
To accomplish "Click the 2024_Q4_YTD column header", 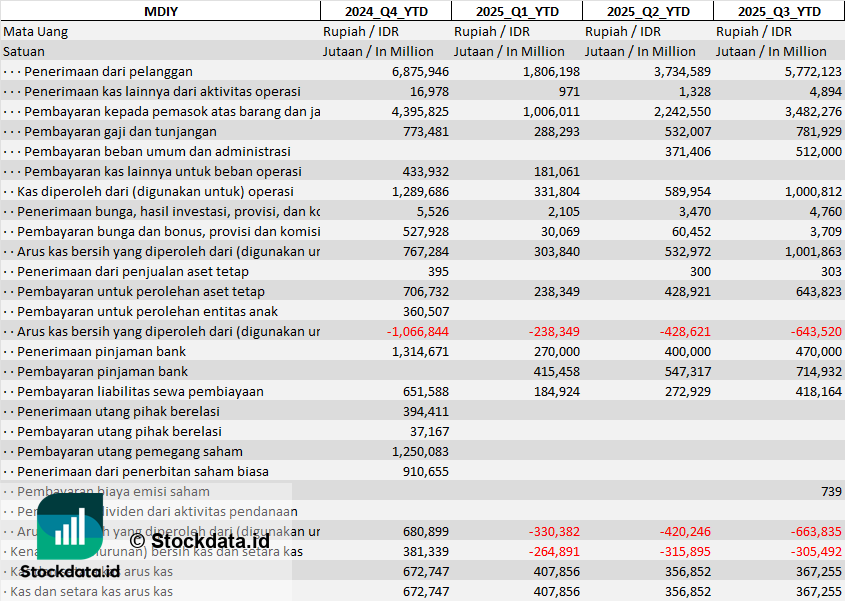I will pyautogui.click(x=386, y=11).
